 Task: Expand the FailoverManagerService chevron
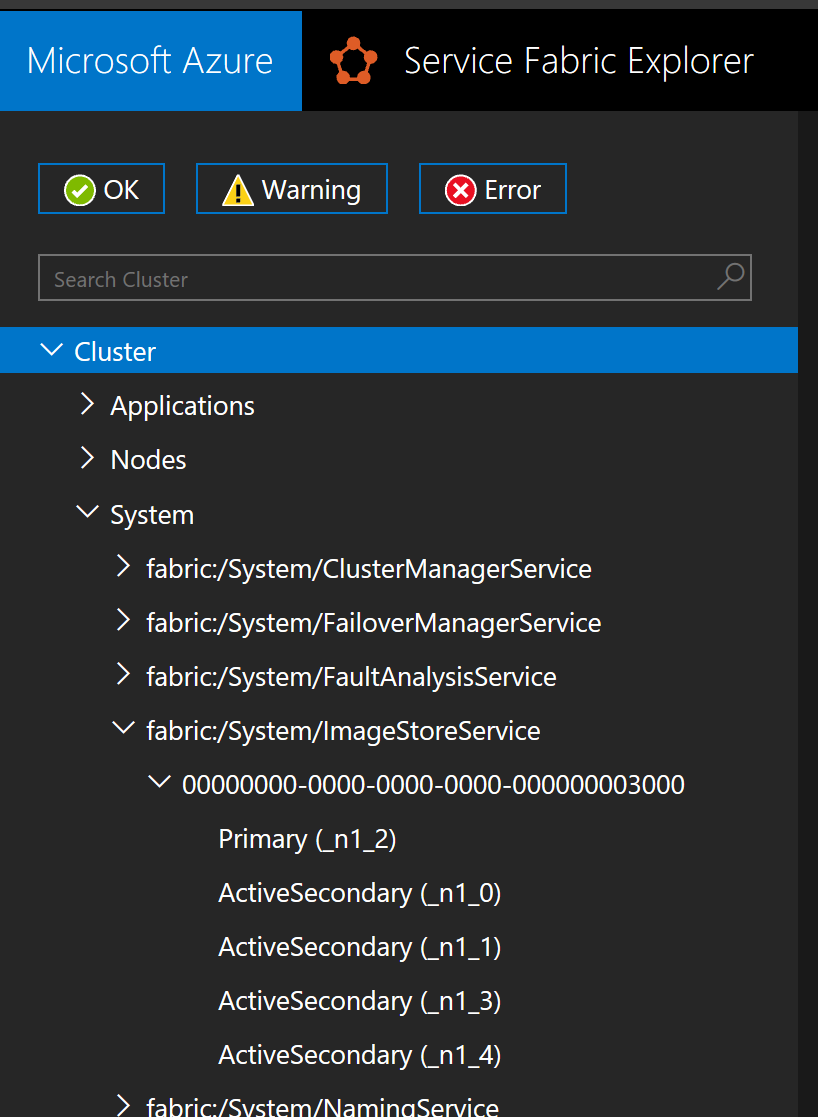pos(123,621)
